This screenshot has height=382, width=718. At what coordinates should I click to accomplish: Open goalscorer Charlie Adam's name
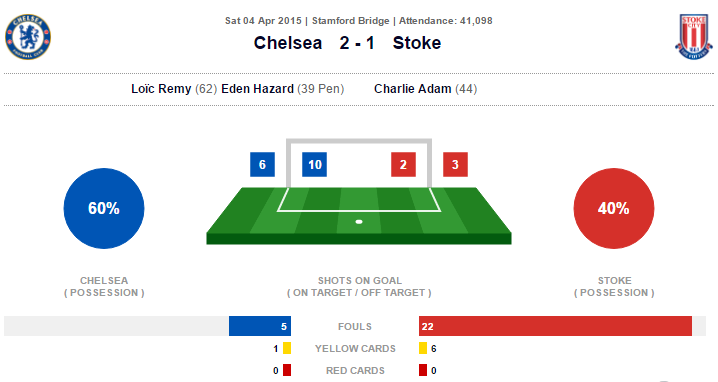pos(413,88)
